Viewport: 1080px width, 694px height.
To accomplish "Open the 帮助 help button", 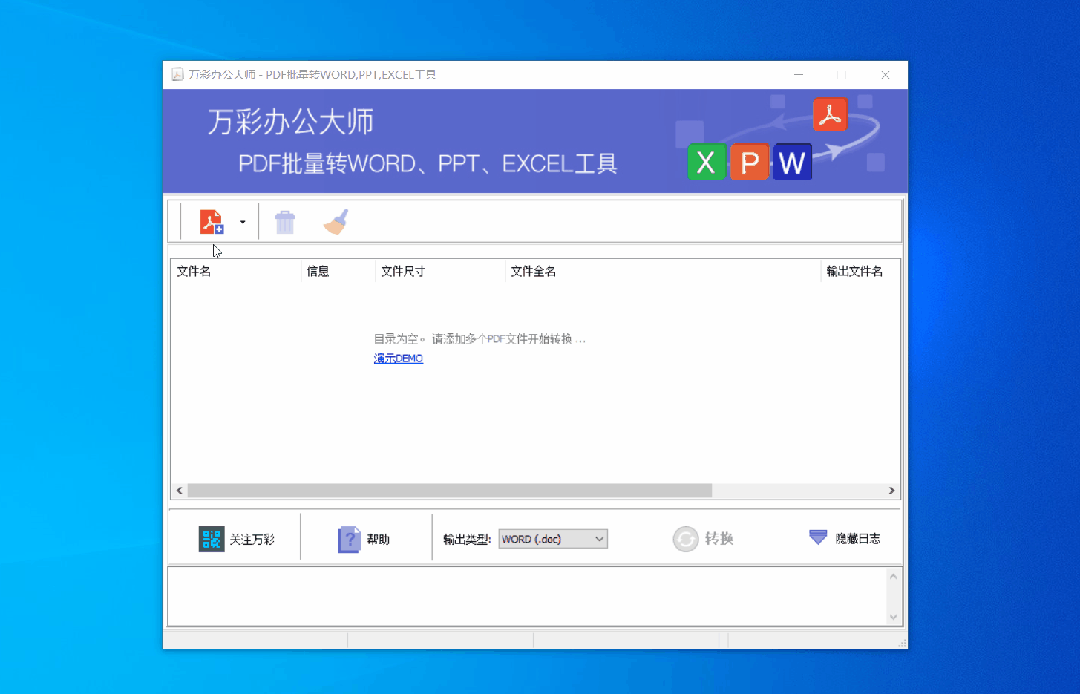I will click(363, 539).
